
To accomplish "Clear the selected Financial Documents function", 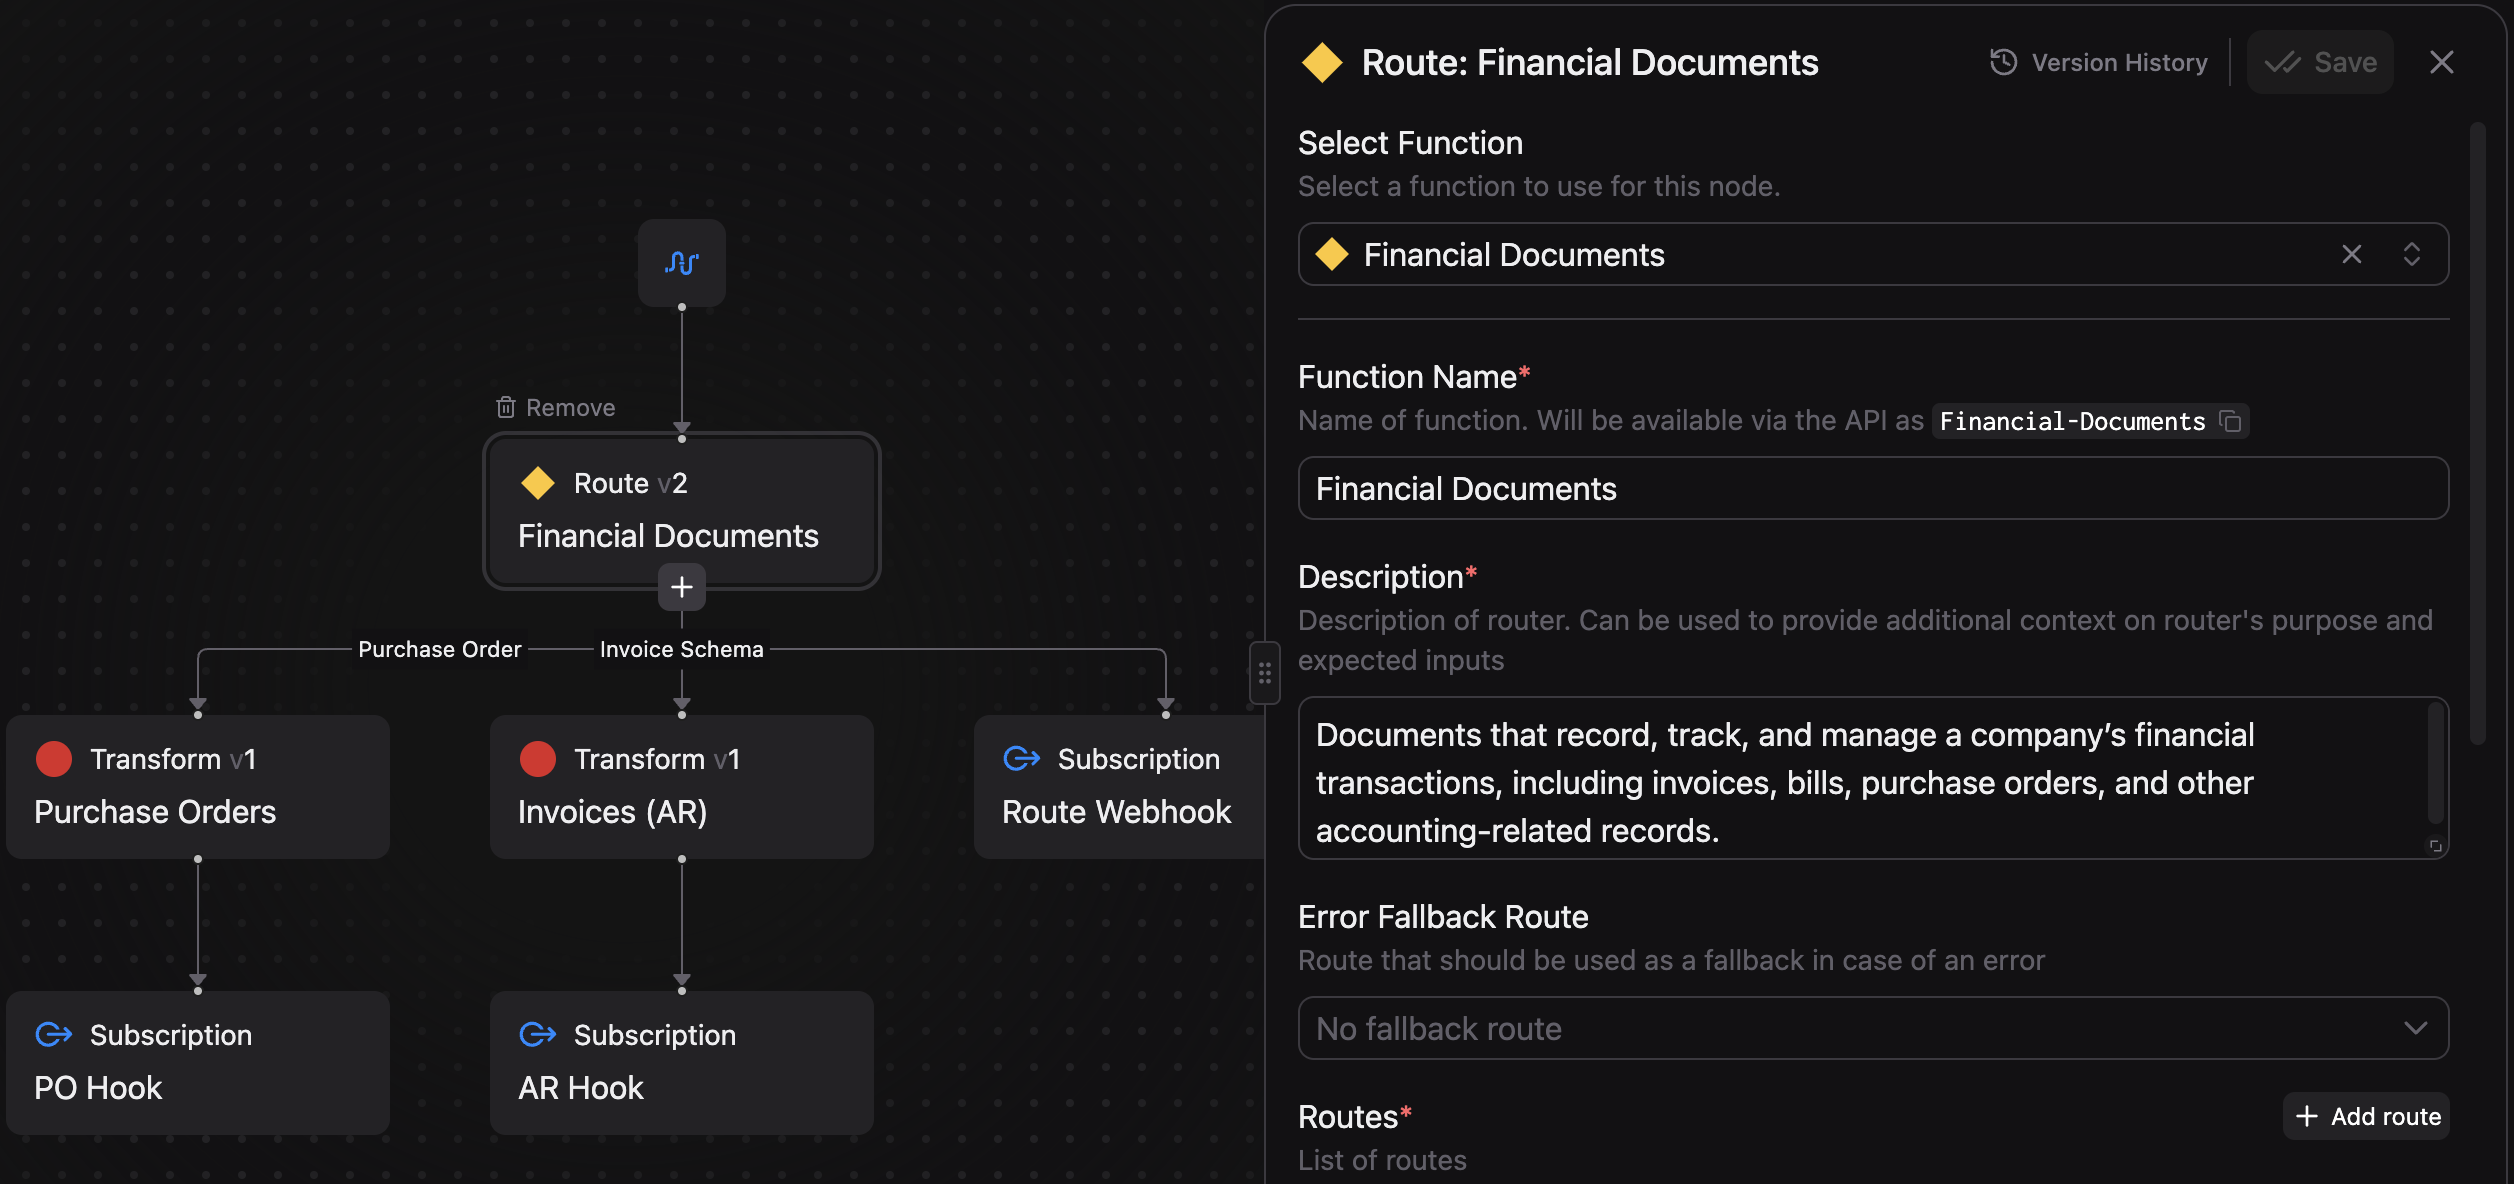I will (x=2351, y=254).
